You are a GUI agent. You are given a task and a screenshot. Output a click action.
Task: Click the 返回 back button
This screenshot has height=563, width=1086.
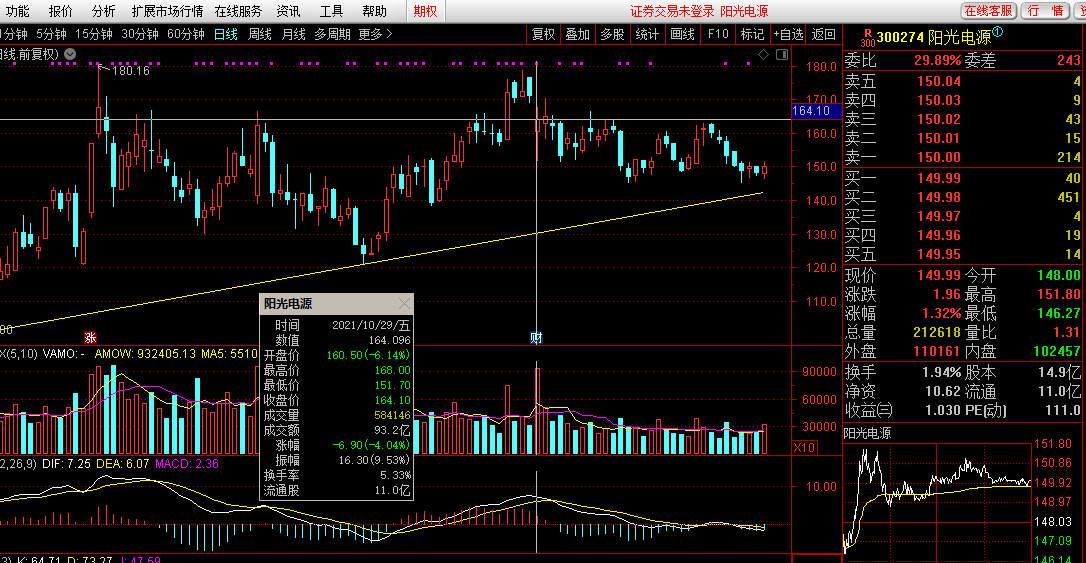point(824,34)
